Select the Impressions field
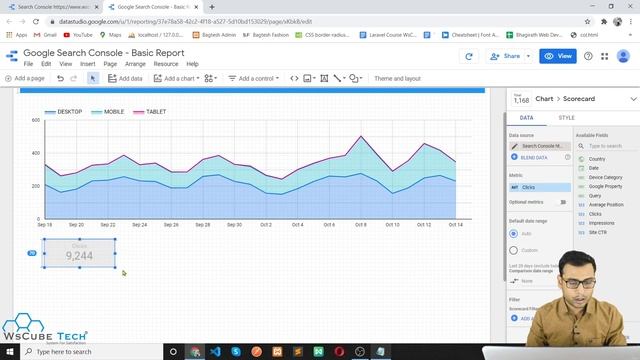This screenshot has height=360, width=640. tap(601, 223)
